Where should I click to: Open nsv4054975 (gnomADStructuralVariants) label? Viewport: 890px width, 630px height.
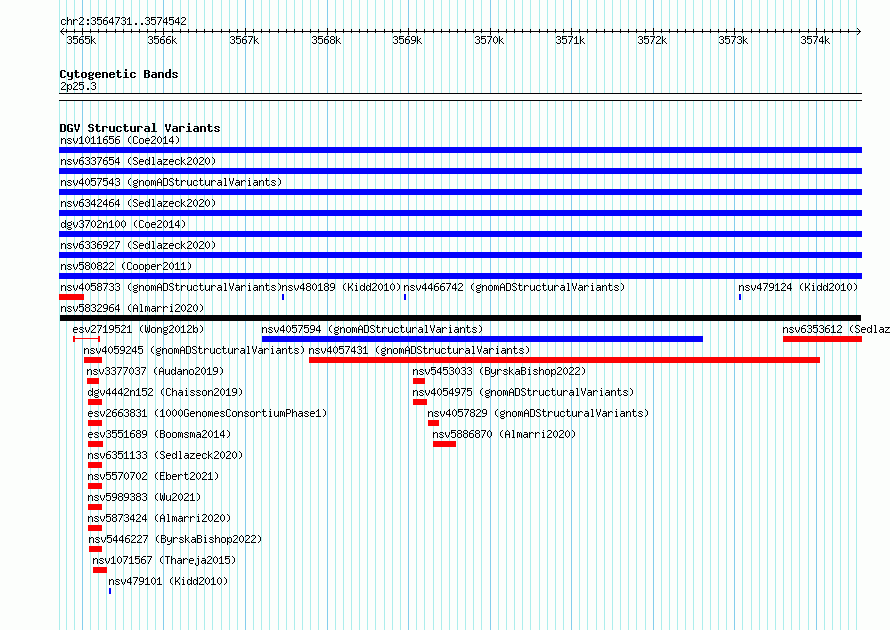click(523, 392)
